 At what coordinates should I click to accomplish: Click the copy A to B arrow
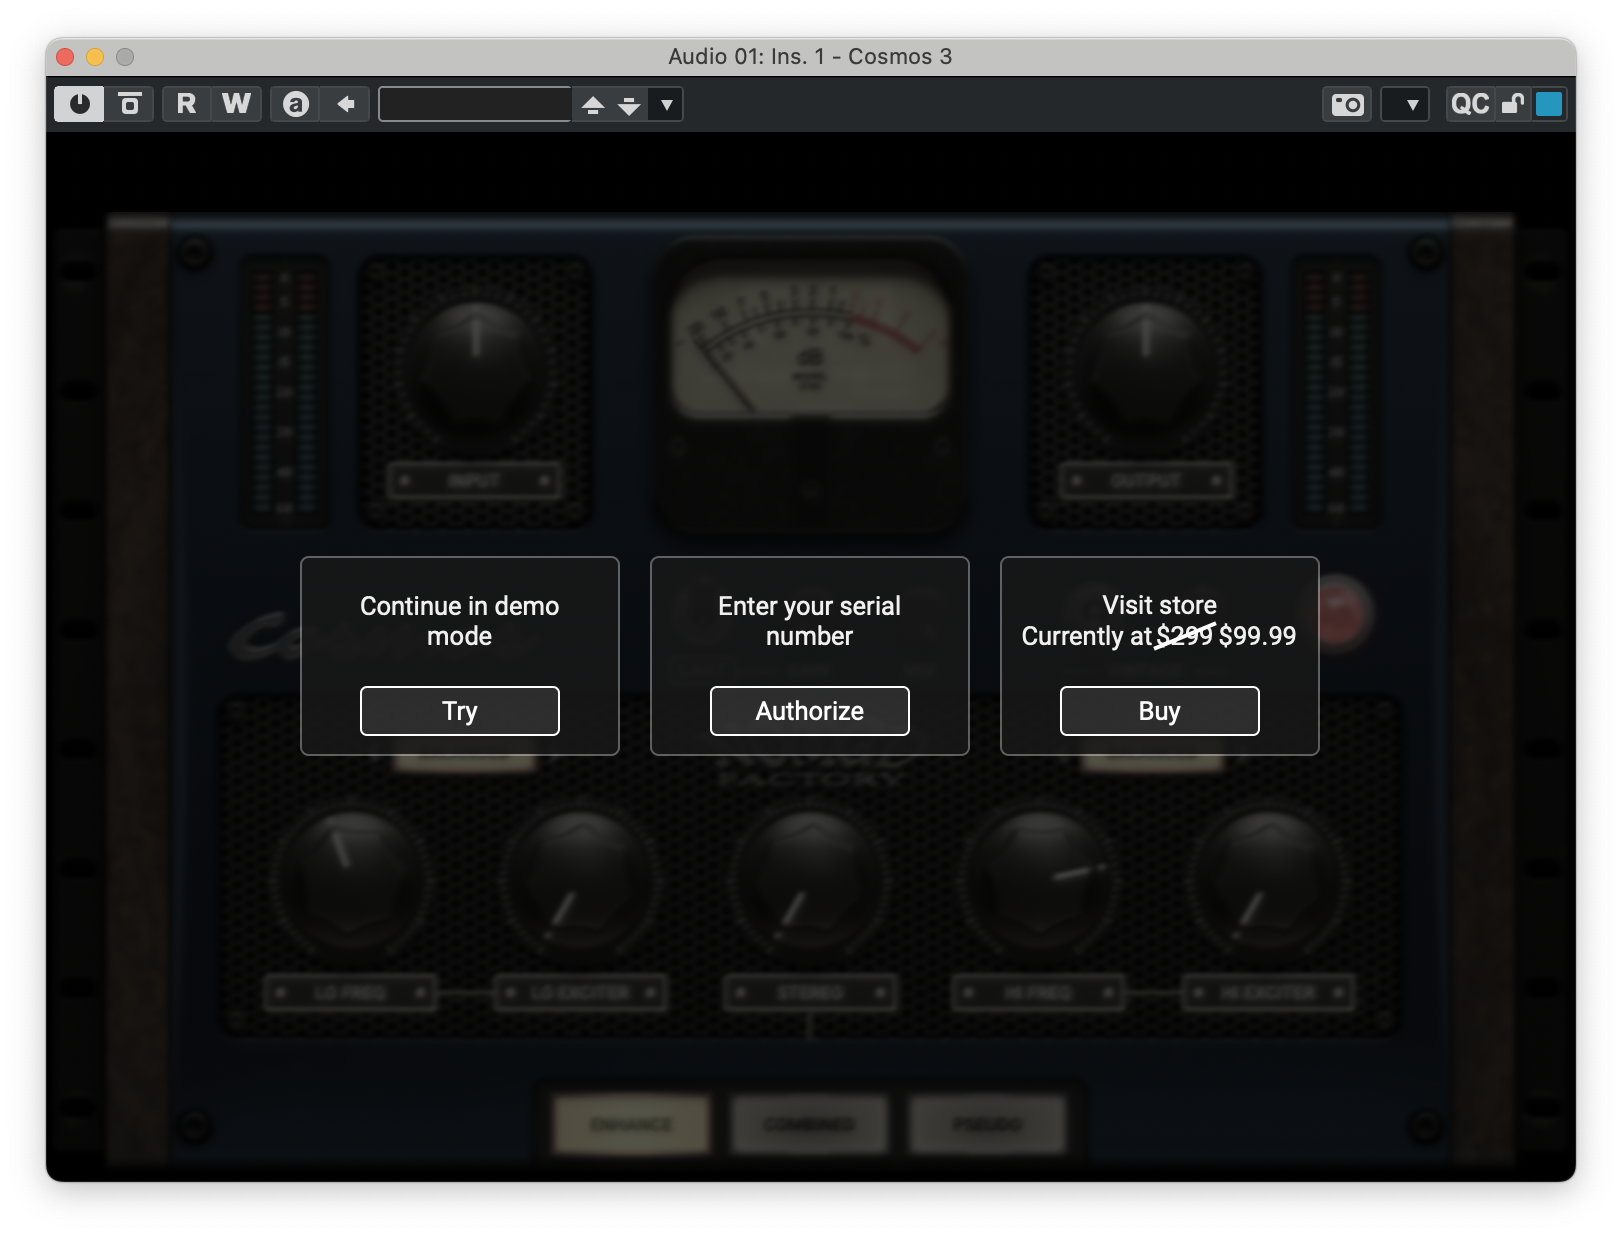[x=346, y=104]
